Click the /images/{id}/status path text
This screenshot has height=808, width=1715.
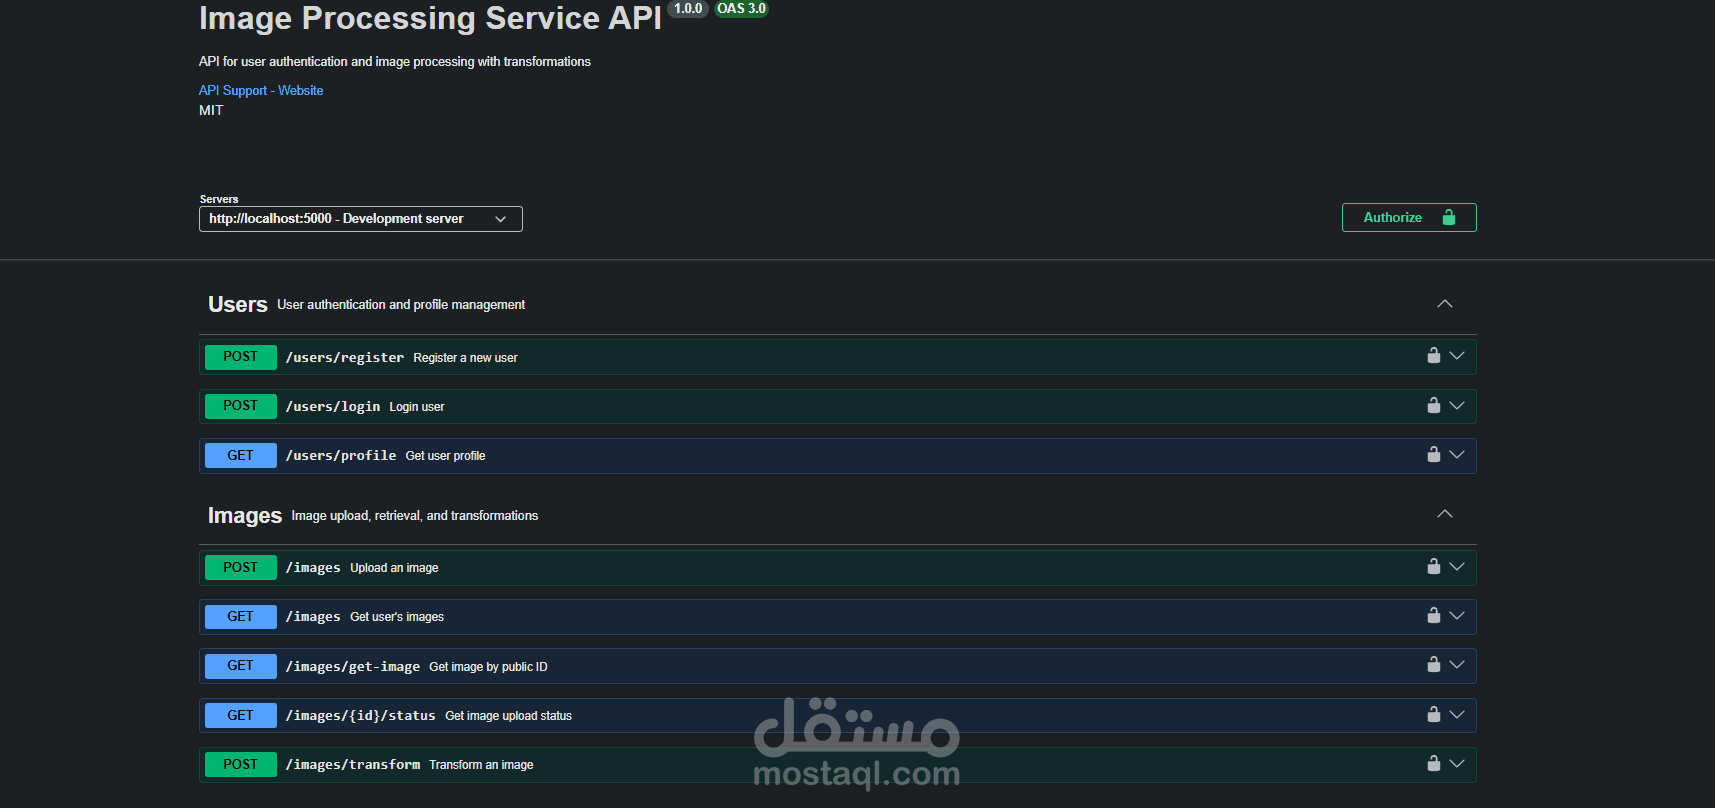pyautogui.click(x=361, y=716)
